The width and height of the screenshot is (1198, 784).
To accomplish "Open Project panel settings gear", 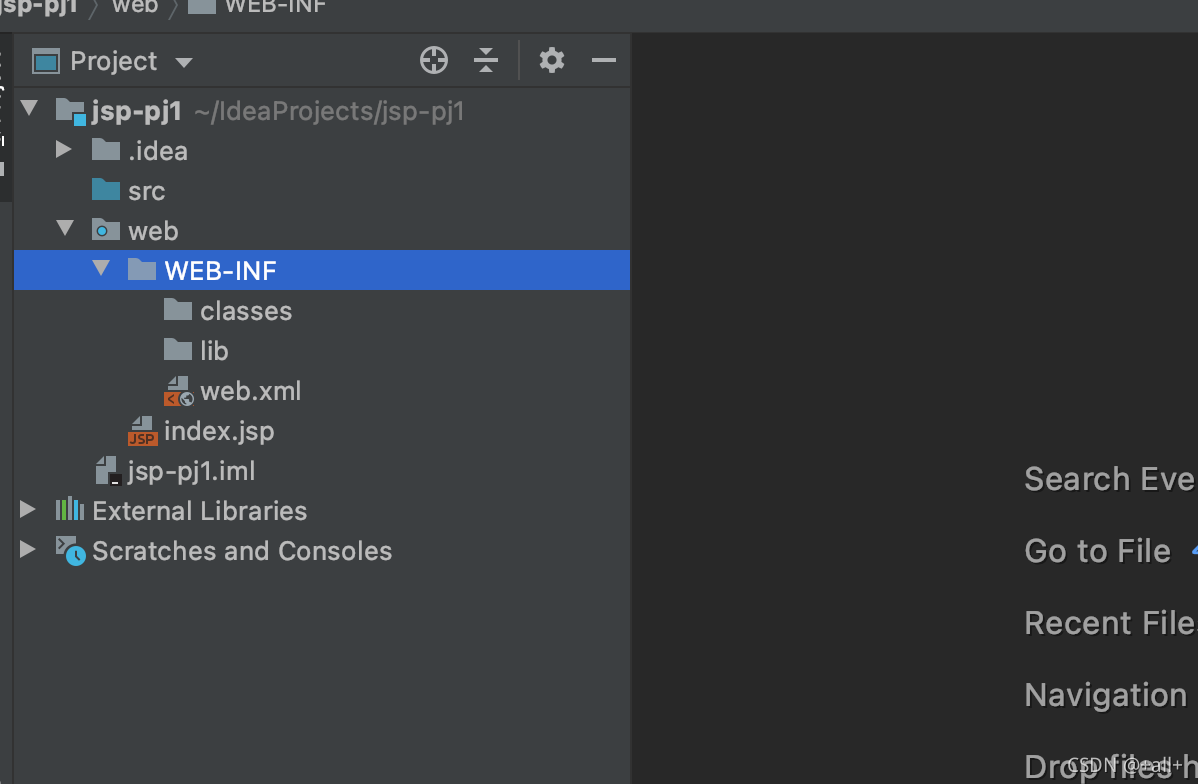I will 552,60.
